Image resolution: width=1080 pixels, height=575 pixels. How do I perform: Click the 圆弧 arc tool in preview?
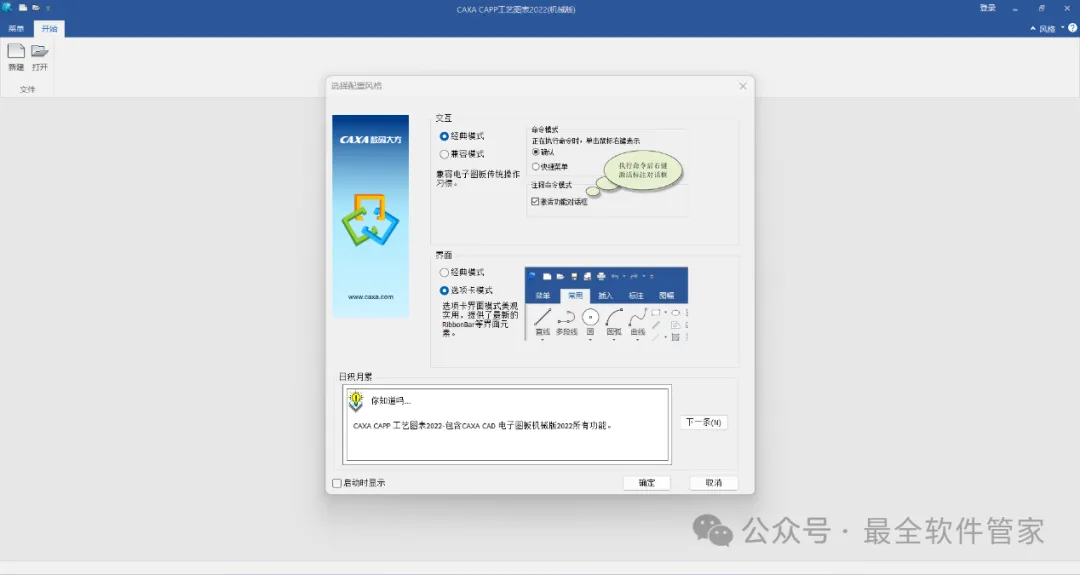coord(614,323)
